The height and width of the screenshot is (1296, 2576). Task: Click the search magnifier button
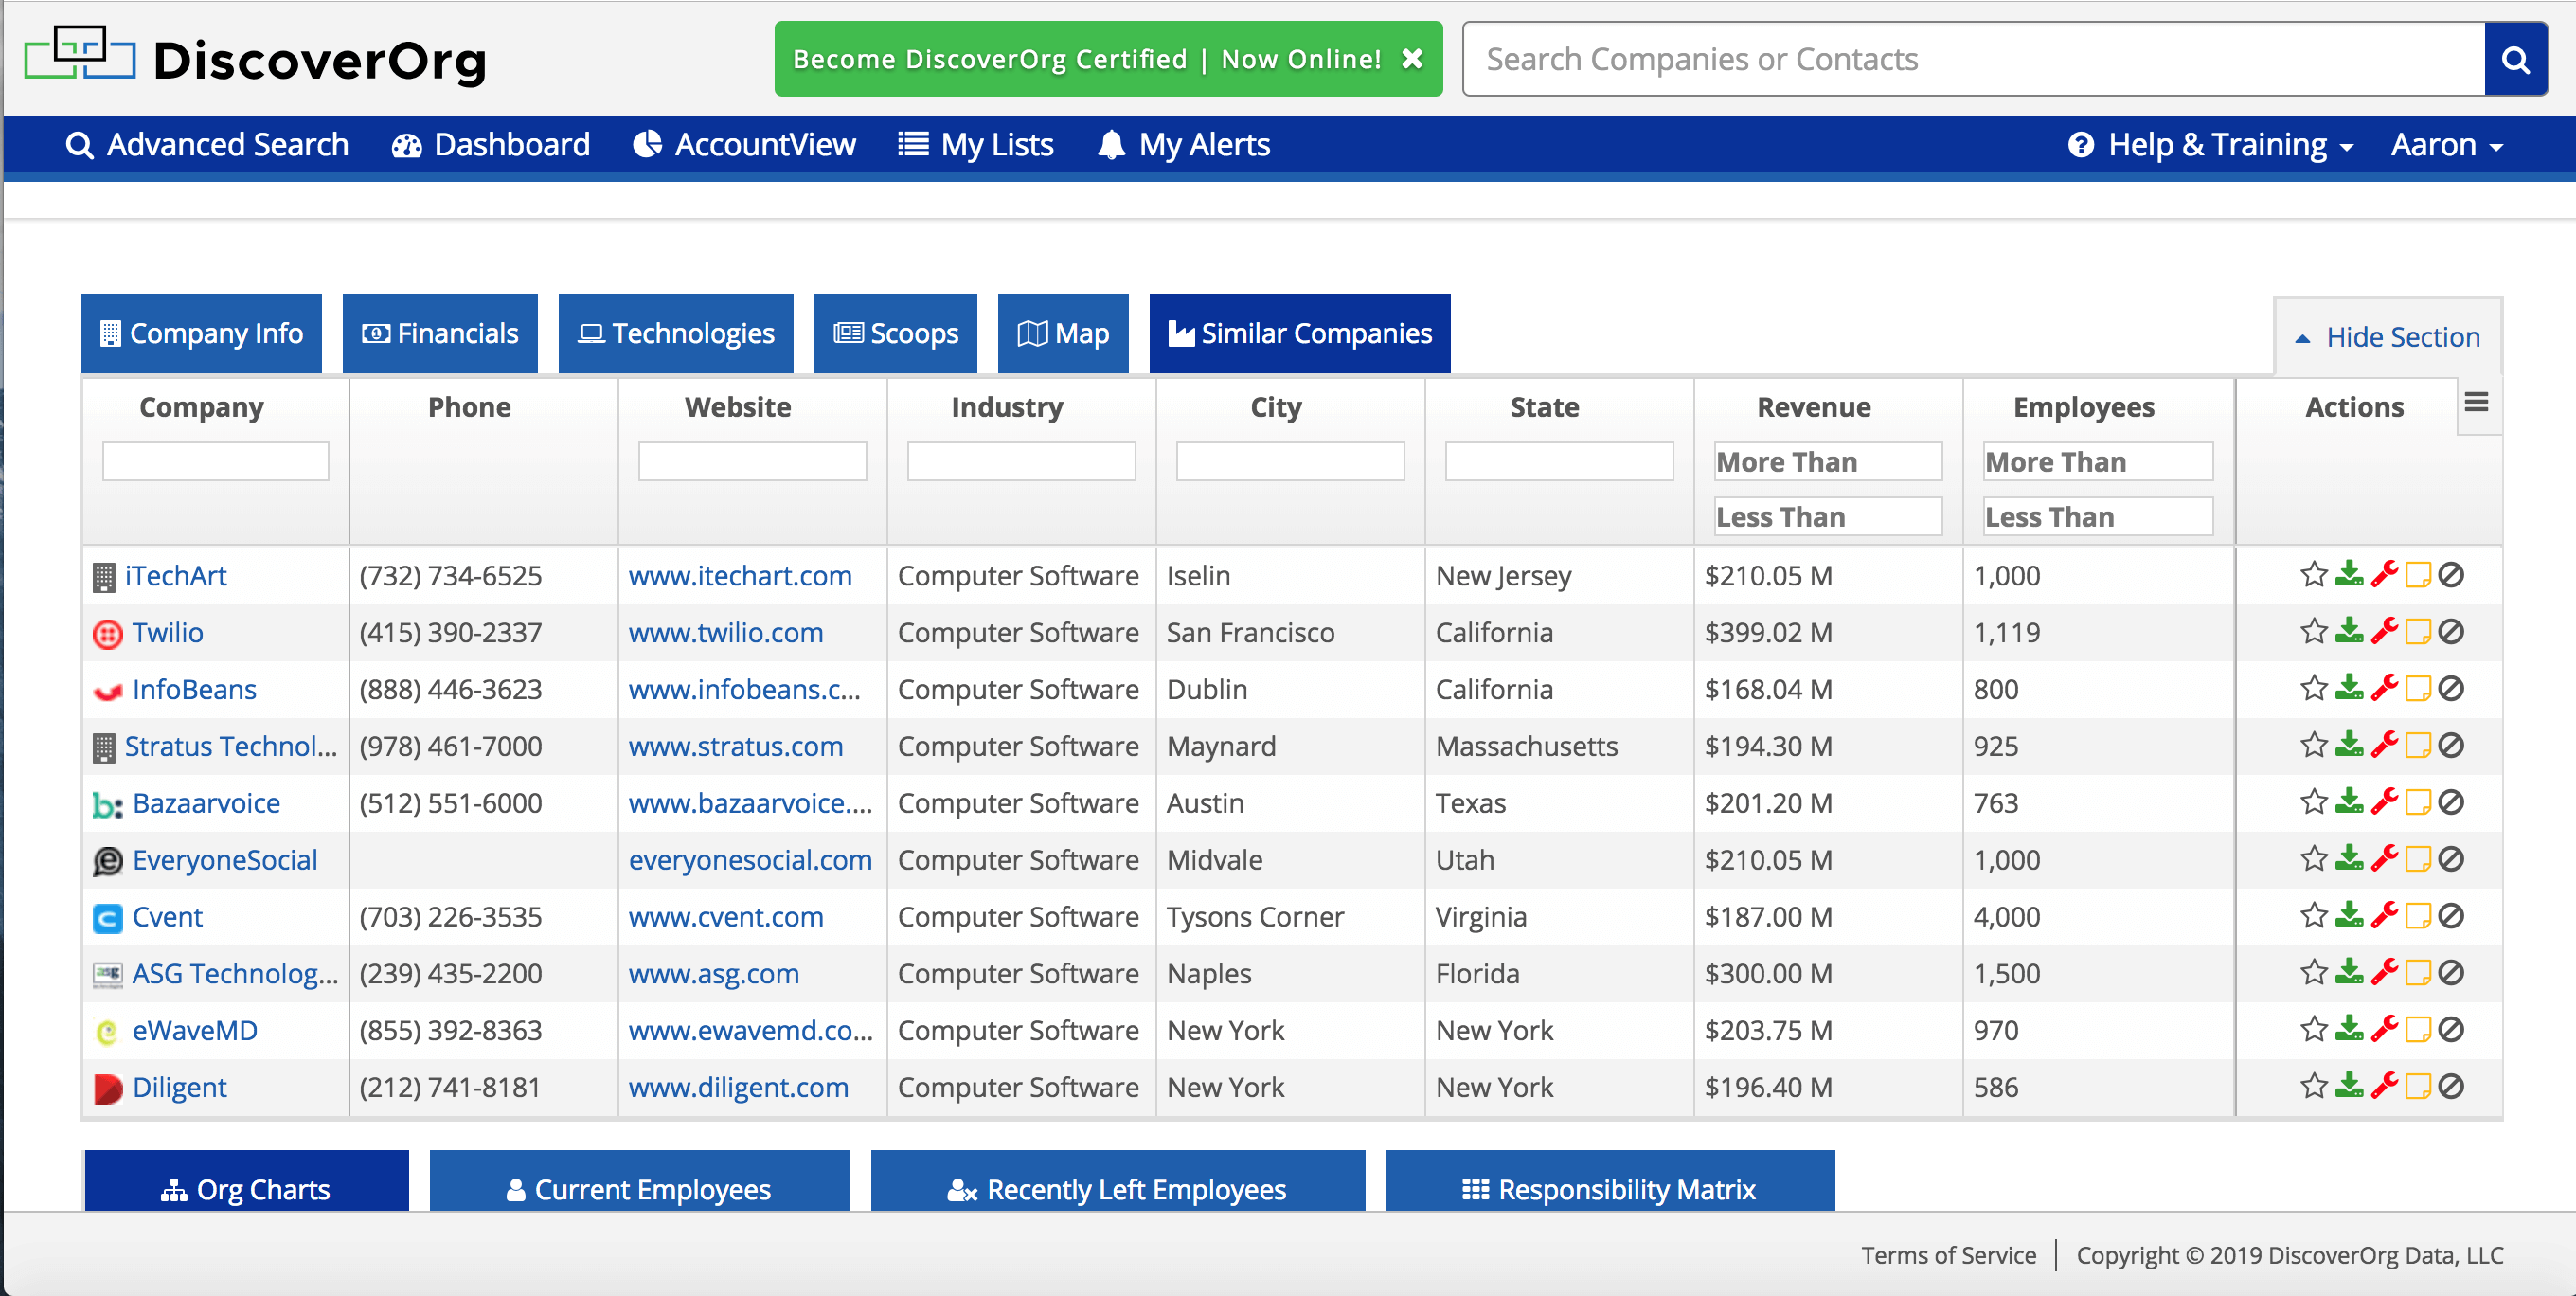pyautogui.click(x=2515, y=59)
